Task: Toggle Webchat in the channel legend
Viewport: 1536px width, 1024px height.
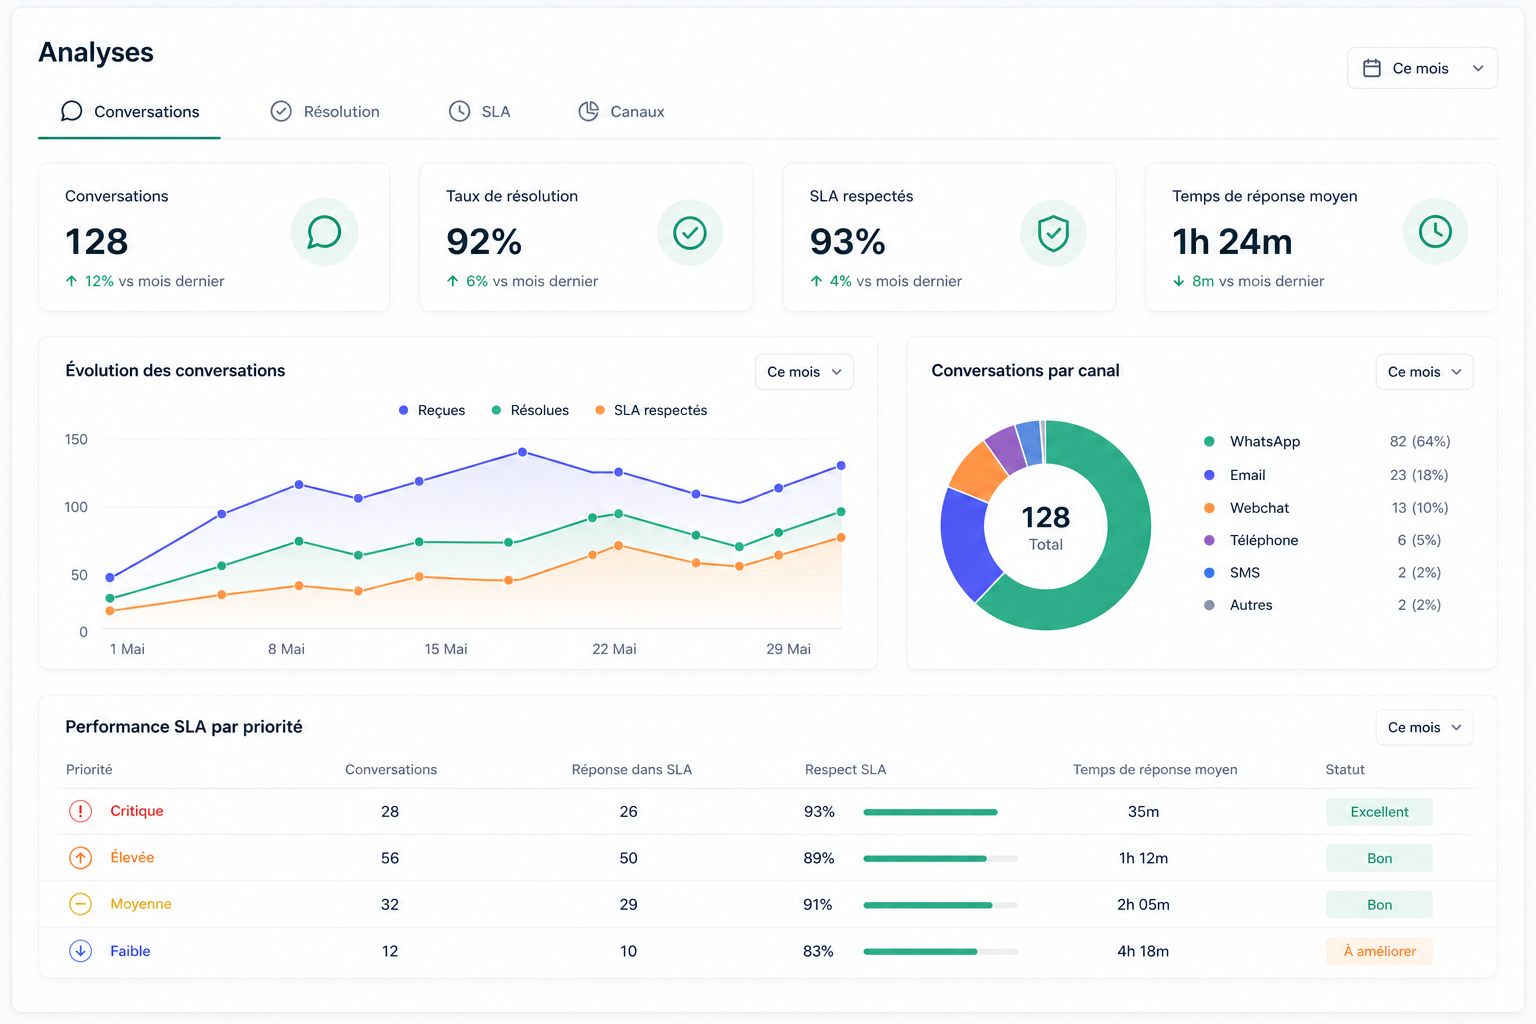Action: (1246, 508)
